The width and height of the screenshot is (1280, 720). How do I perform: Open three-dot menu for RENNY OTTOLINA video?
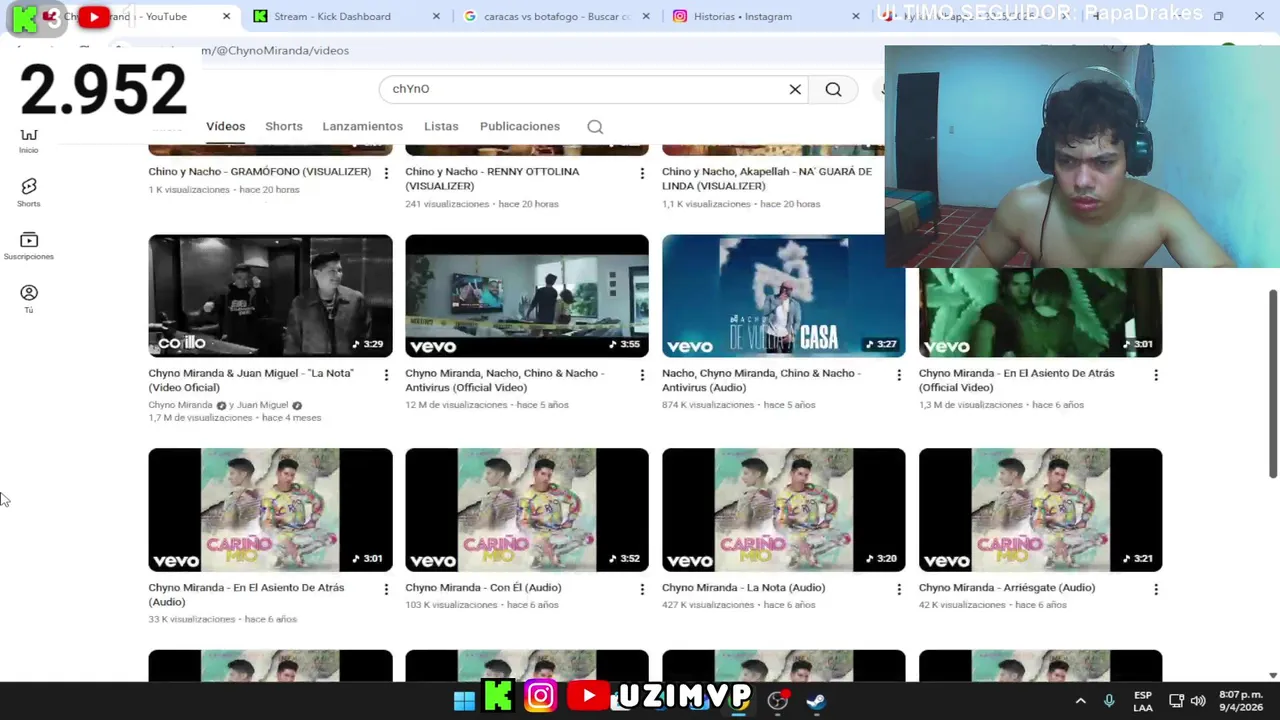[642, 173]
